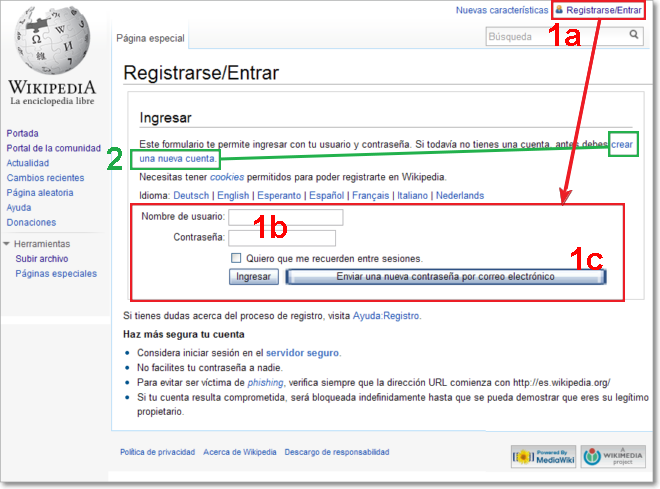Screen dimensions: 660x489
Task: Click Registrarse/Entrar at the top
Action: (x=604, y=10)
